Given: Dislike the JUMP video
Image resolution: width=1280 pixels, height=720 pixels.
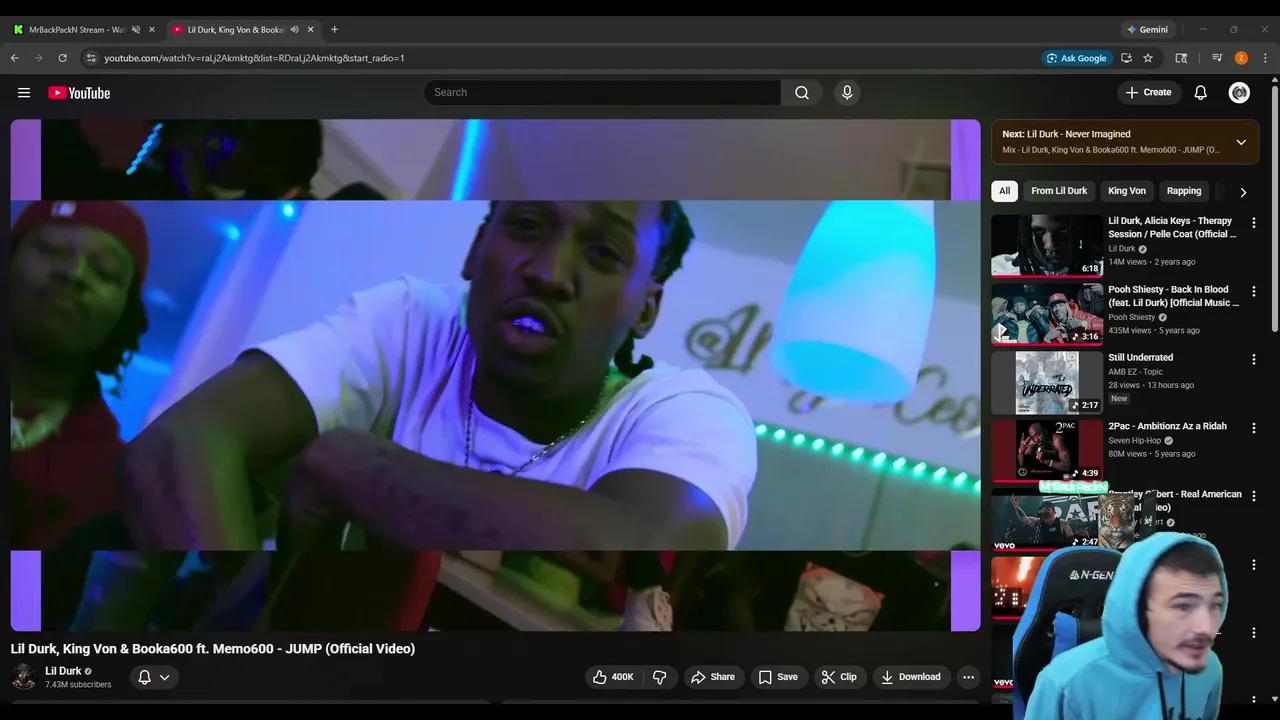Looking at the screenshot, I should pos(660,677).
